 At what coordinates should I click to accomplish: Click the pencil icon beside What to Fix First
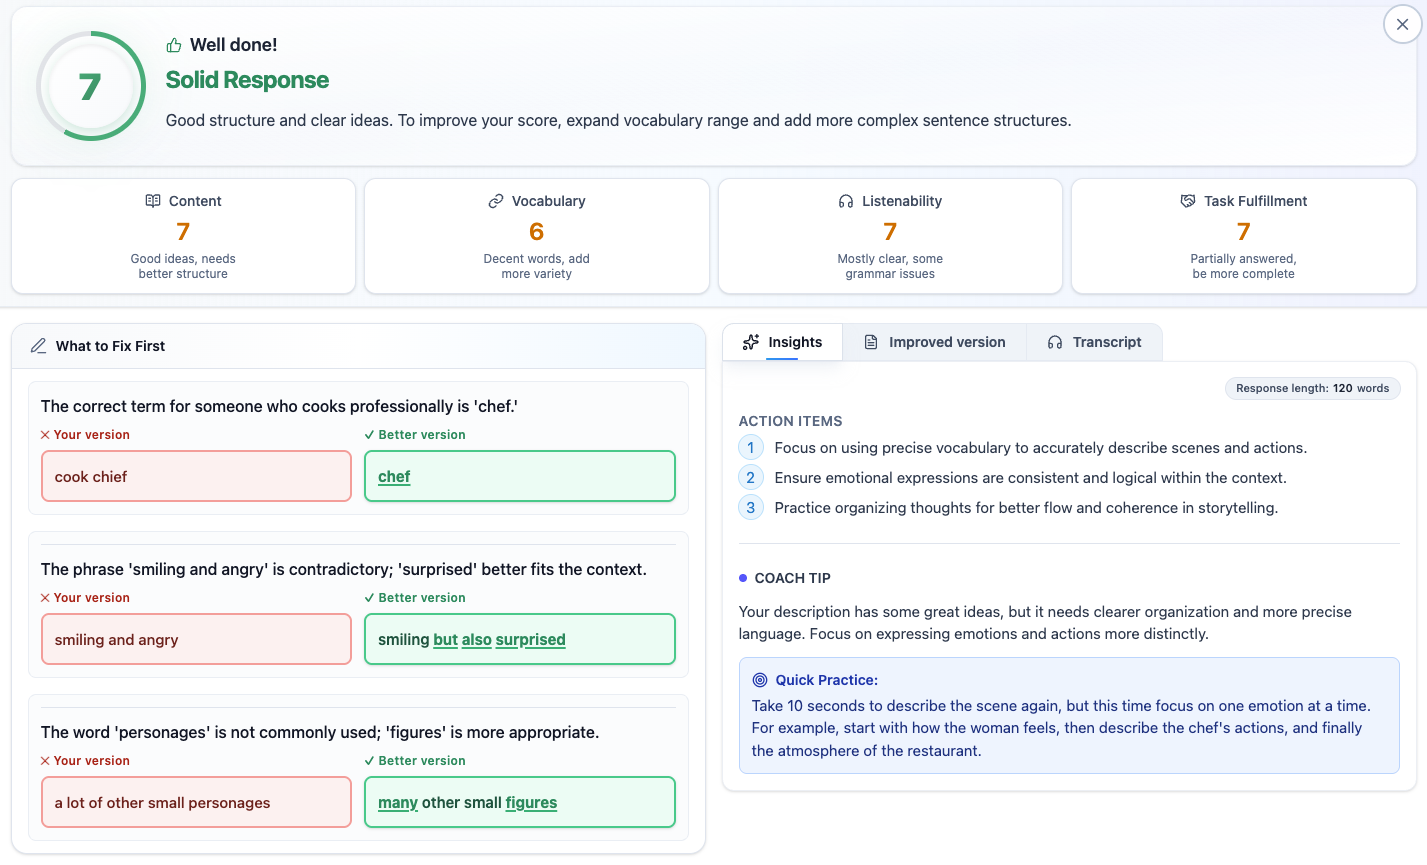[x=38, y=345]
